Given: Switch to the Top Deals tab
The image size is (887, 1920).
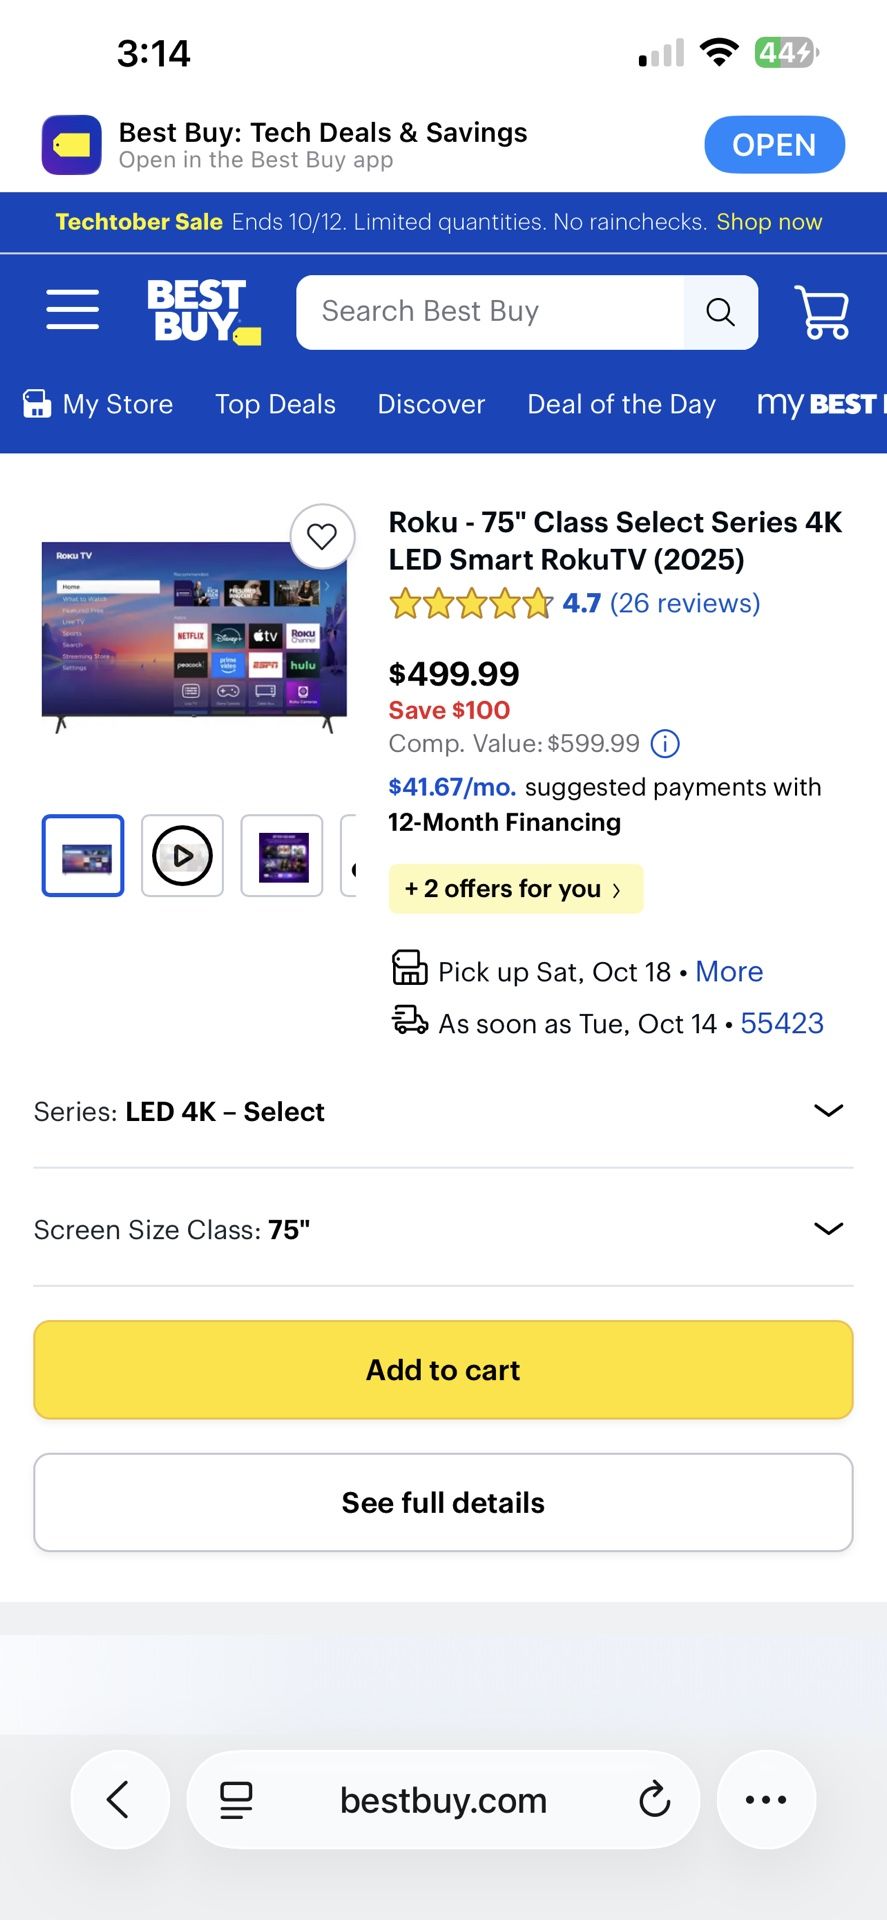Looking at the screenshot, I should 275,404.
